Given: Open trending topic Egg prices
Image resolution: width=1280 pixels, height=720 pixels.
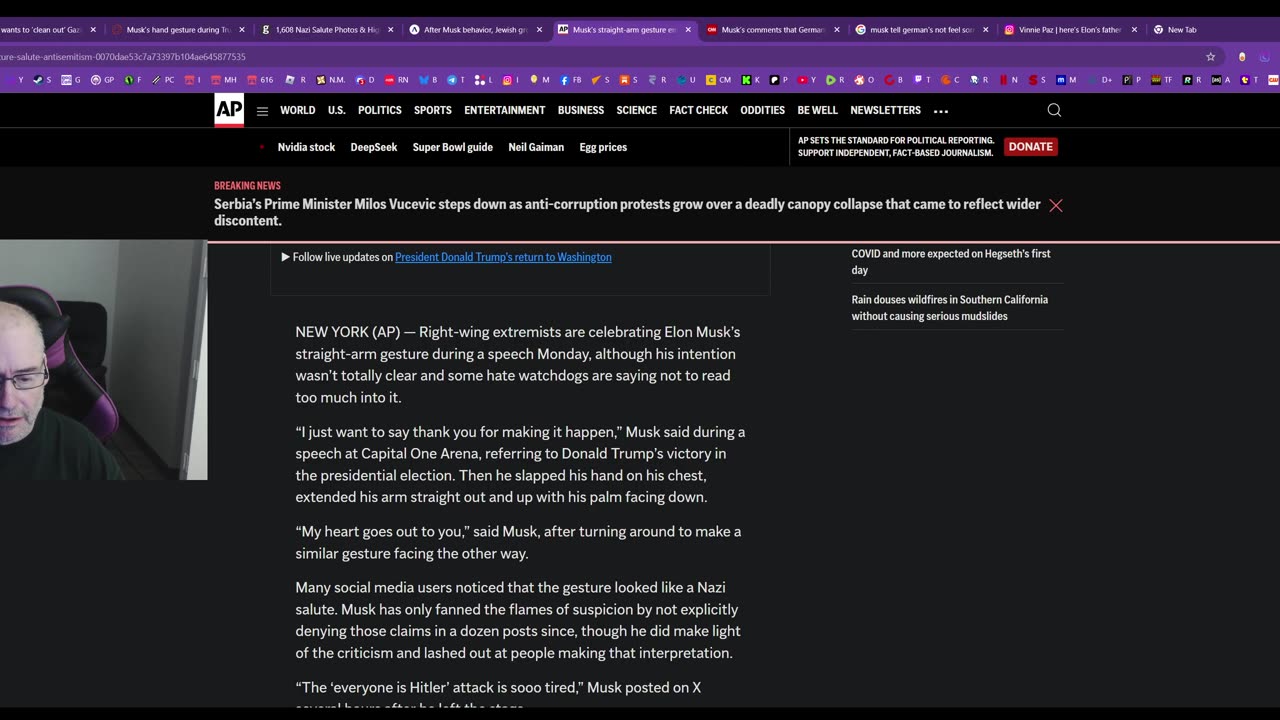Looking at the screenshot, I should coord(603,147).
